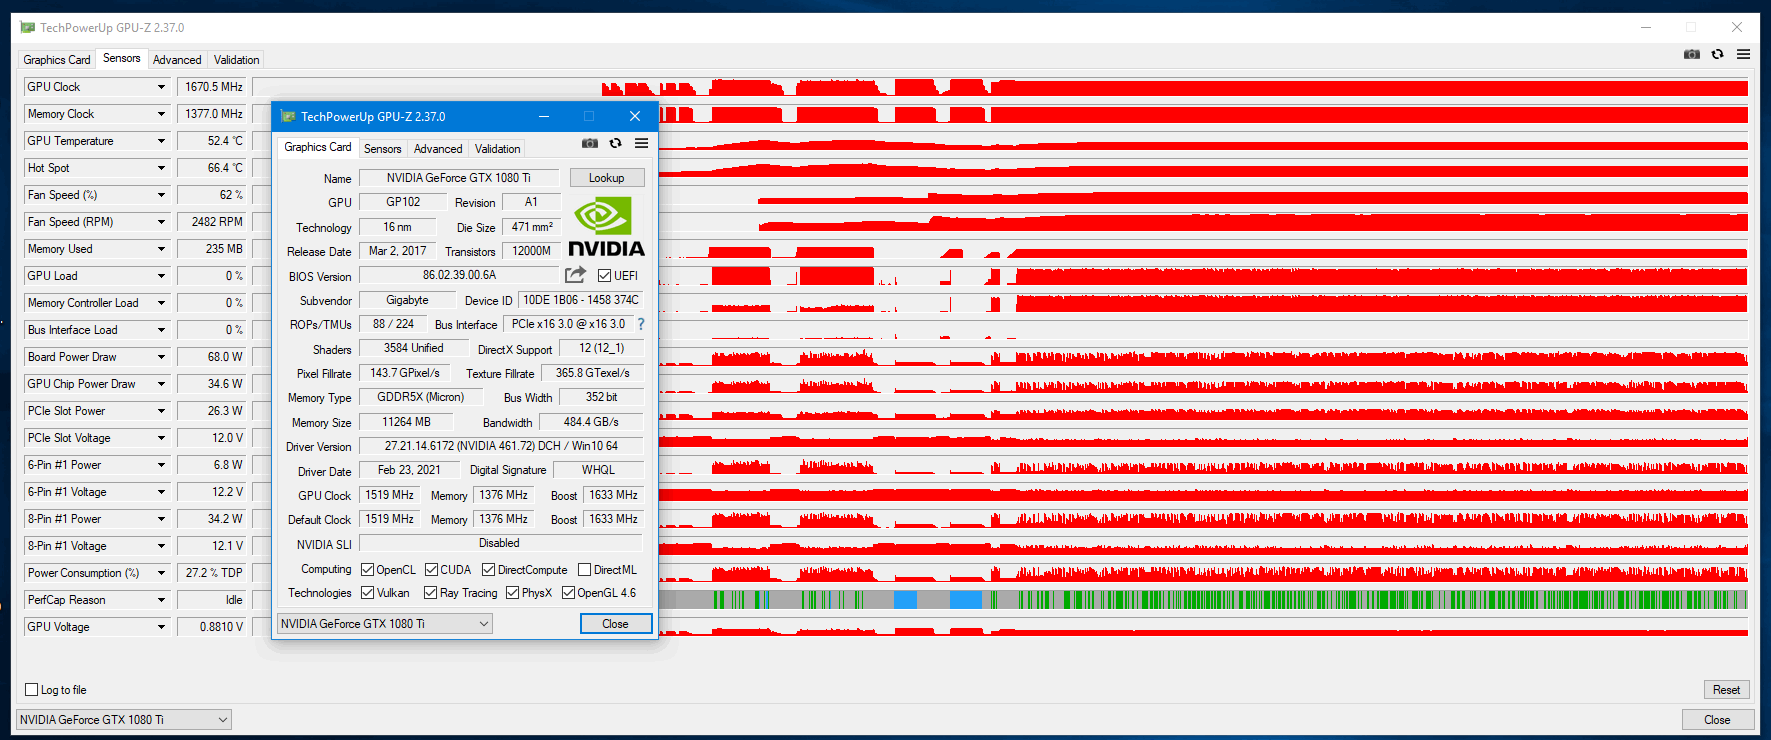Click the GPU Clock sensor graph
Image resolution: width=1771 pixels, height=740 pixels.
click(x=1000, y=87)
